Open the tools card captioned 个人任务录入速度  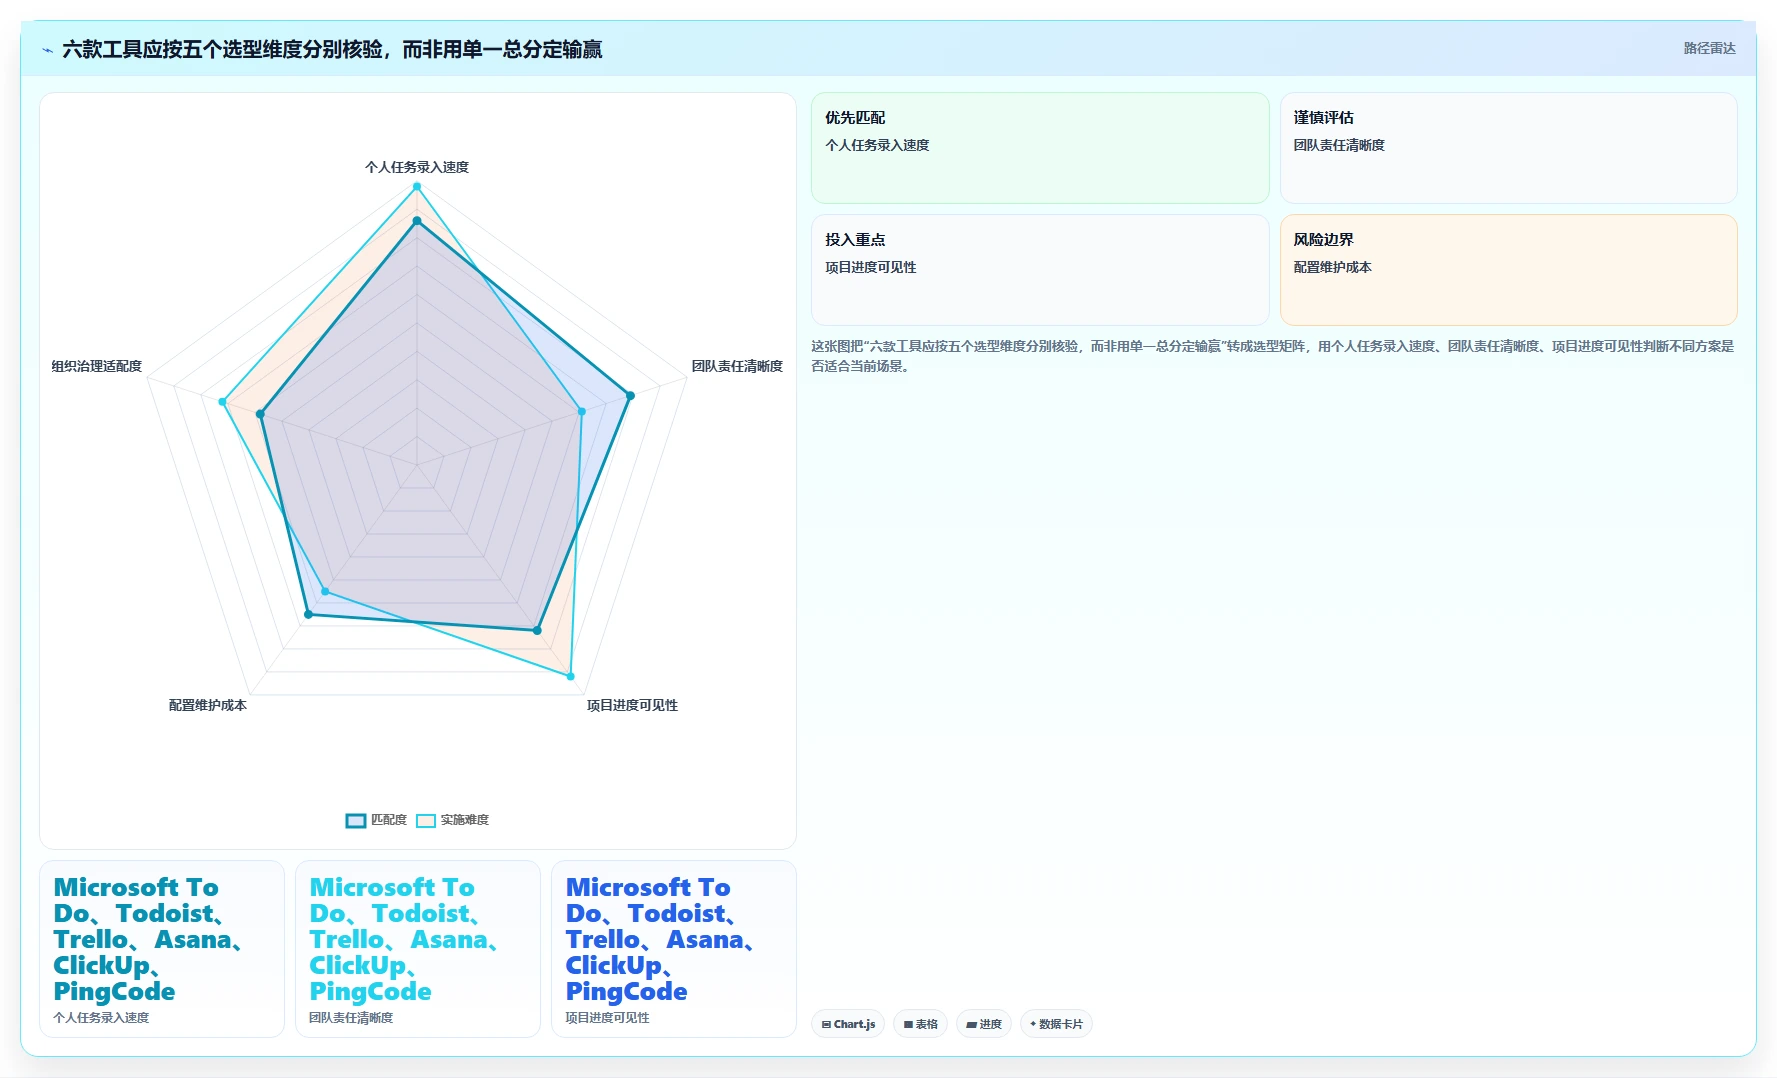coord(162,949)
